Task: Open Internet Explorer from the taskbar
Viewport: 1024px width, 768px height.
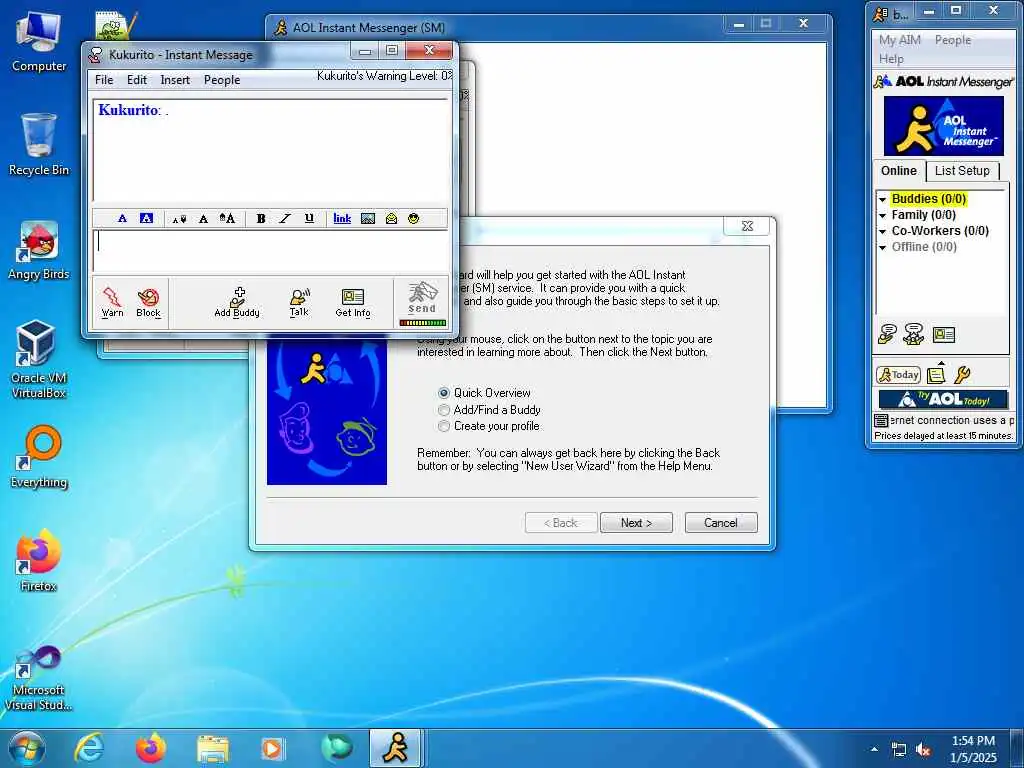Action: click(x=88, y=748)
